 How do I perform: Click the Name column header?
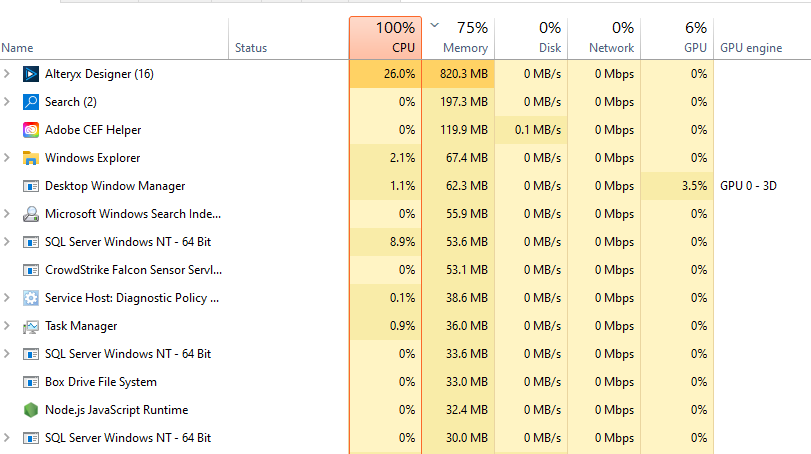click(x=18, y=47)
